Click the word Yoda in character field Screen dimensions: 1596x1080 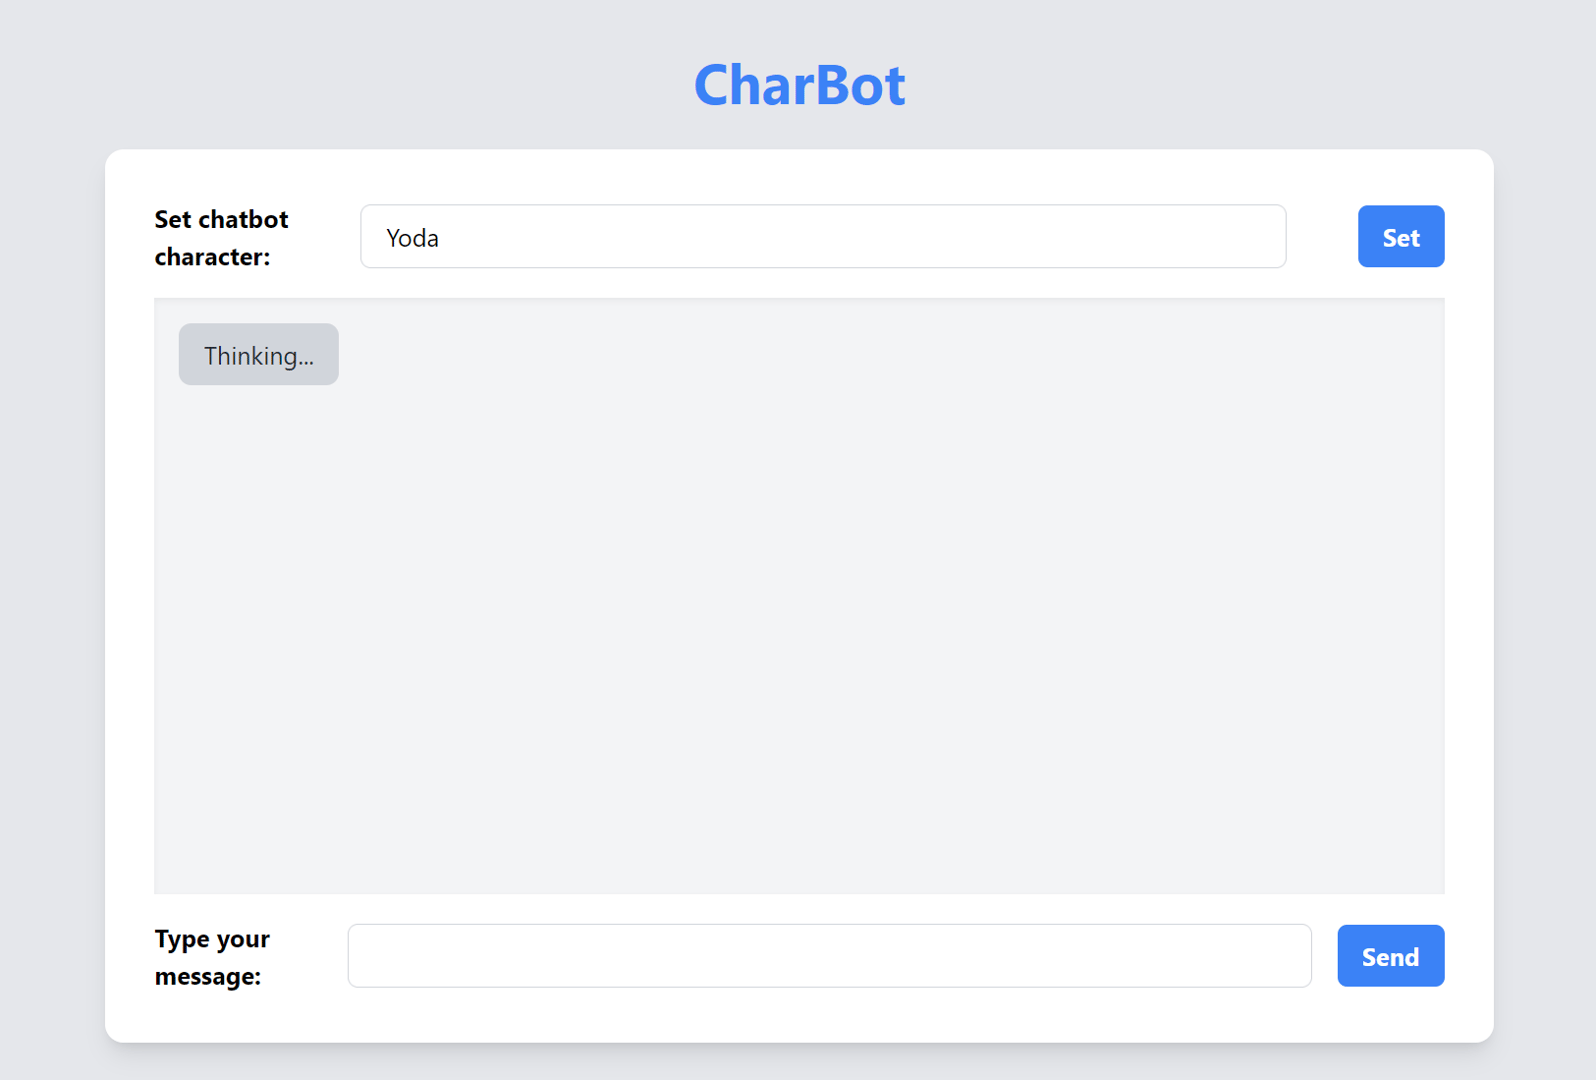[412, 238]
